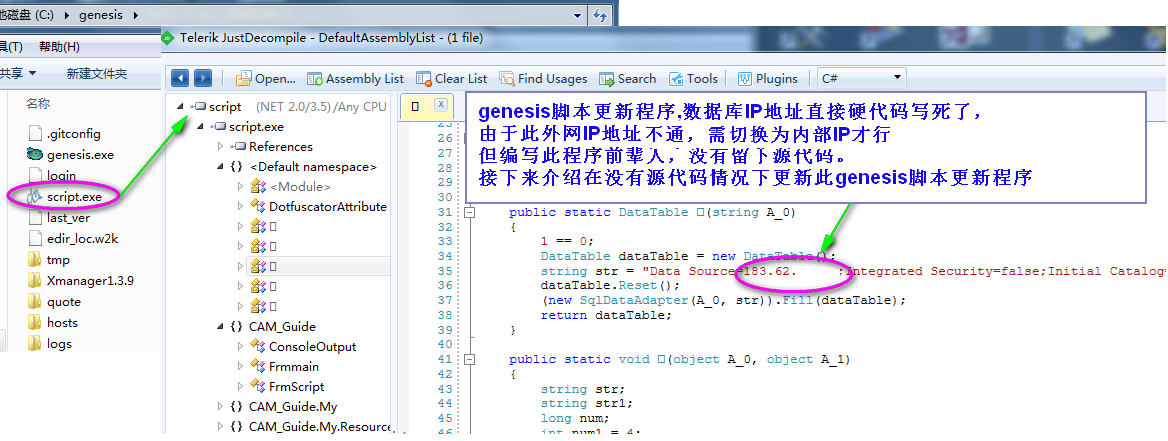Select the ConsoleOutput class

312,346
